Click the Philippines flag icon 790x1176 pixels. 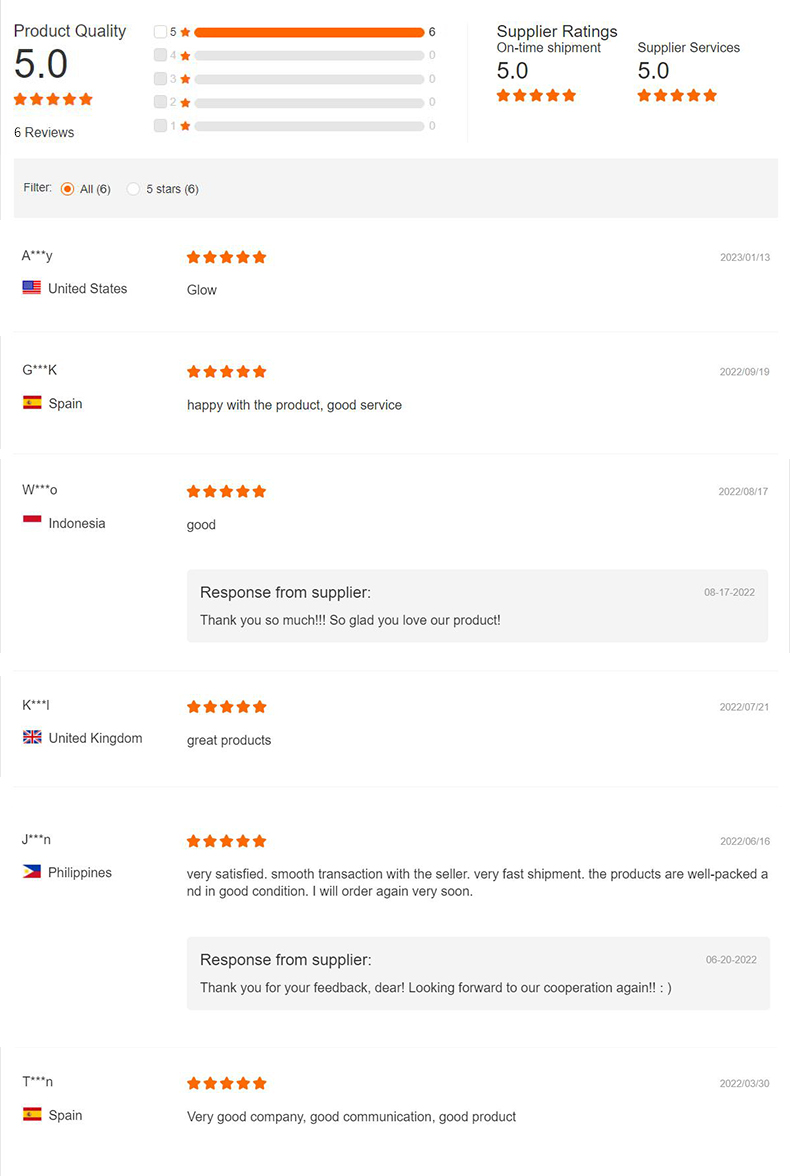32,872
